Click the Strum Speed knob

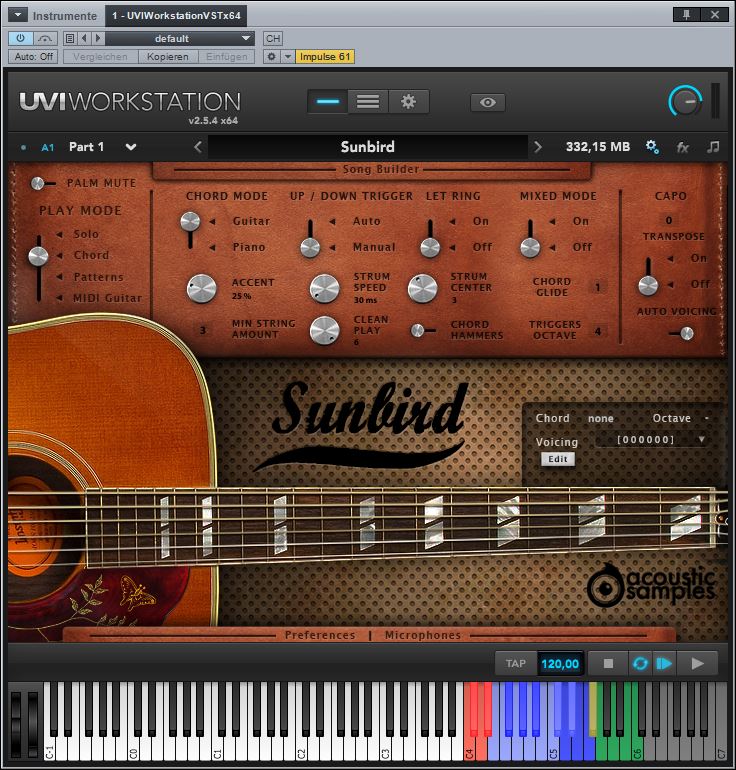tap(324, 289)
